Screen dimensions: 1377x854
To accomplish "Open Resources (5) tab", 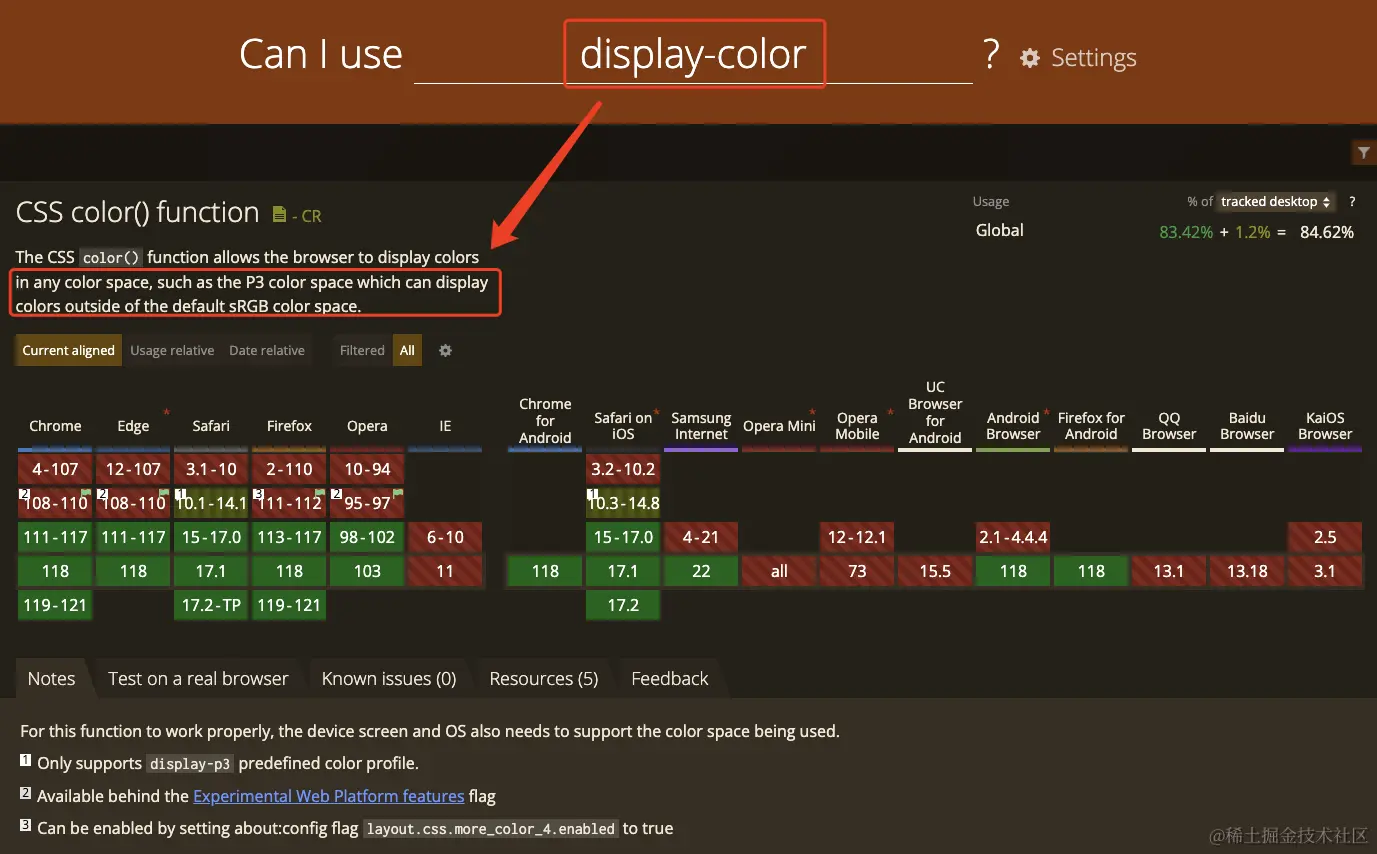I will (544, 678).
